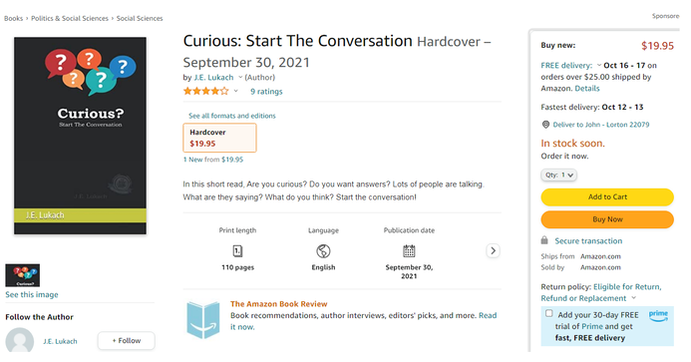Viewport: 691px width, 362px height.
Task: Click the secure transaction padlock icon
Action: point(545,240)
